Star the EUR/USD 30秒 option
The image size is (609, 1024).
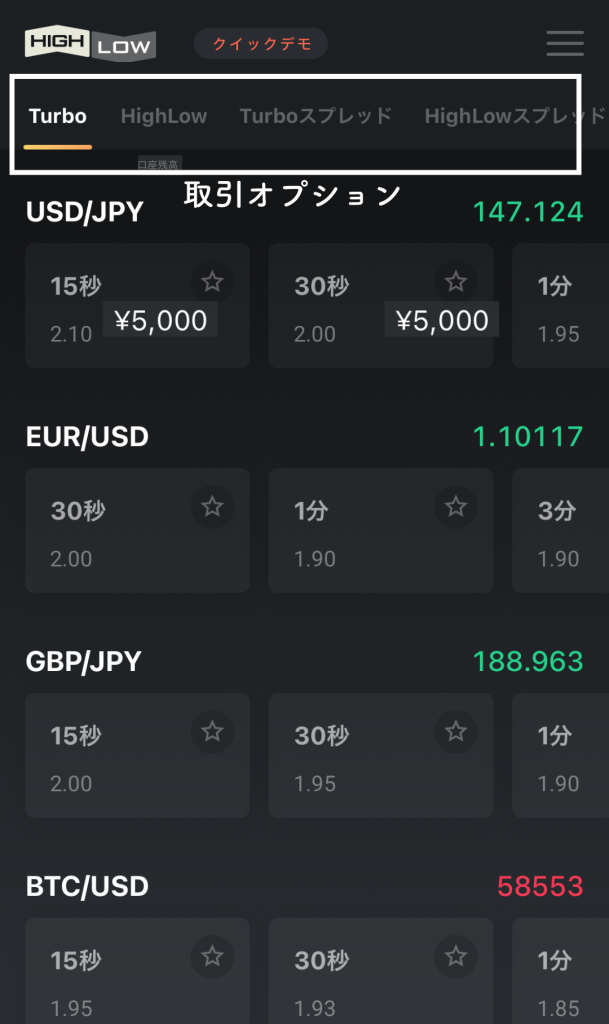tap(212, 507)
